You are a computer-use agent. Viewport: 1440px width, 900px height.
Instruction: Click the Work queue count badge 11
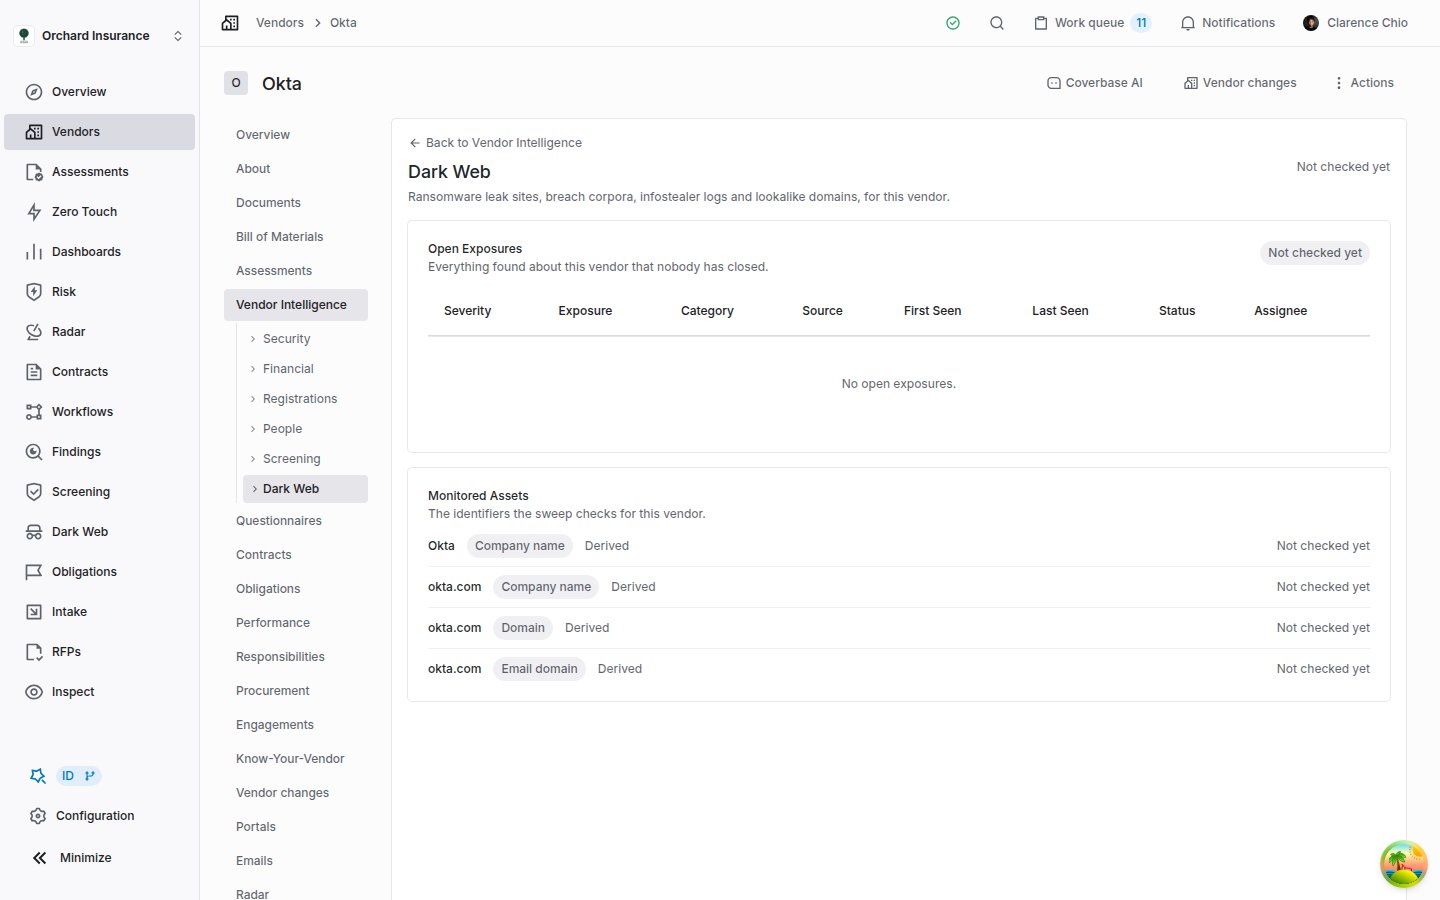tap(1141, 23)
